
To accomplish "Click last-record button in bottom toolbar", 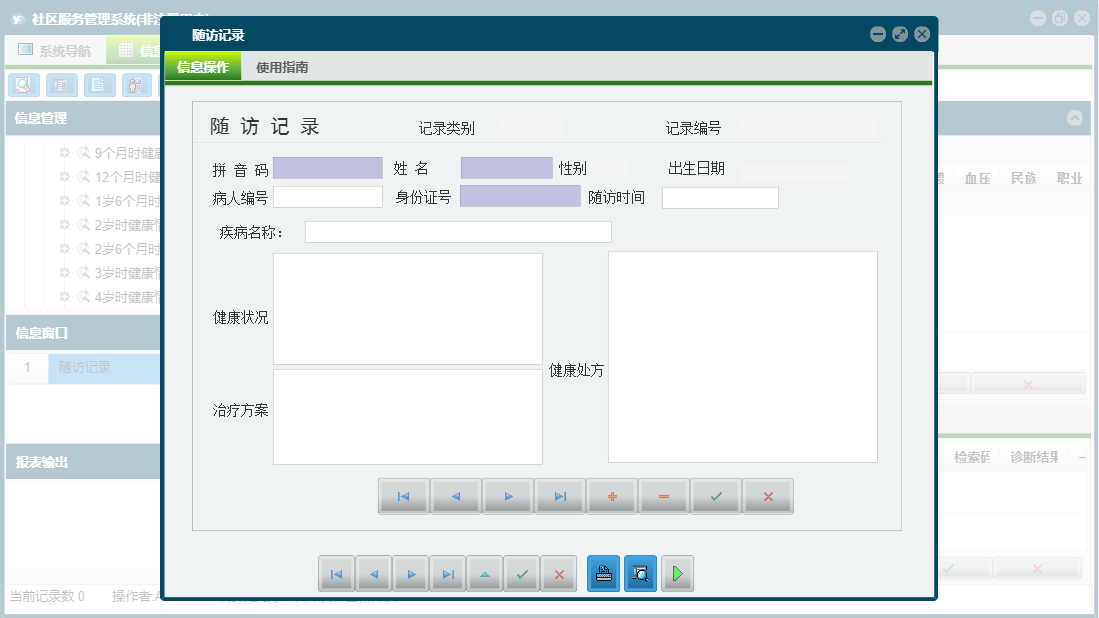I will pos(448,574).
